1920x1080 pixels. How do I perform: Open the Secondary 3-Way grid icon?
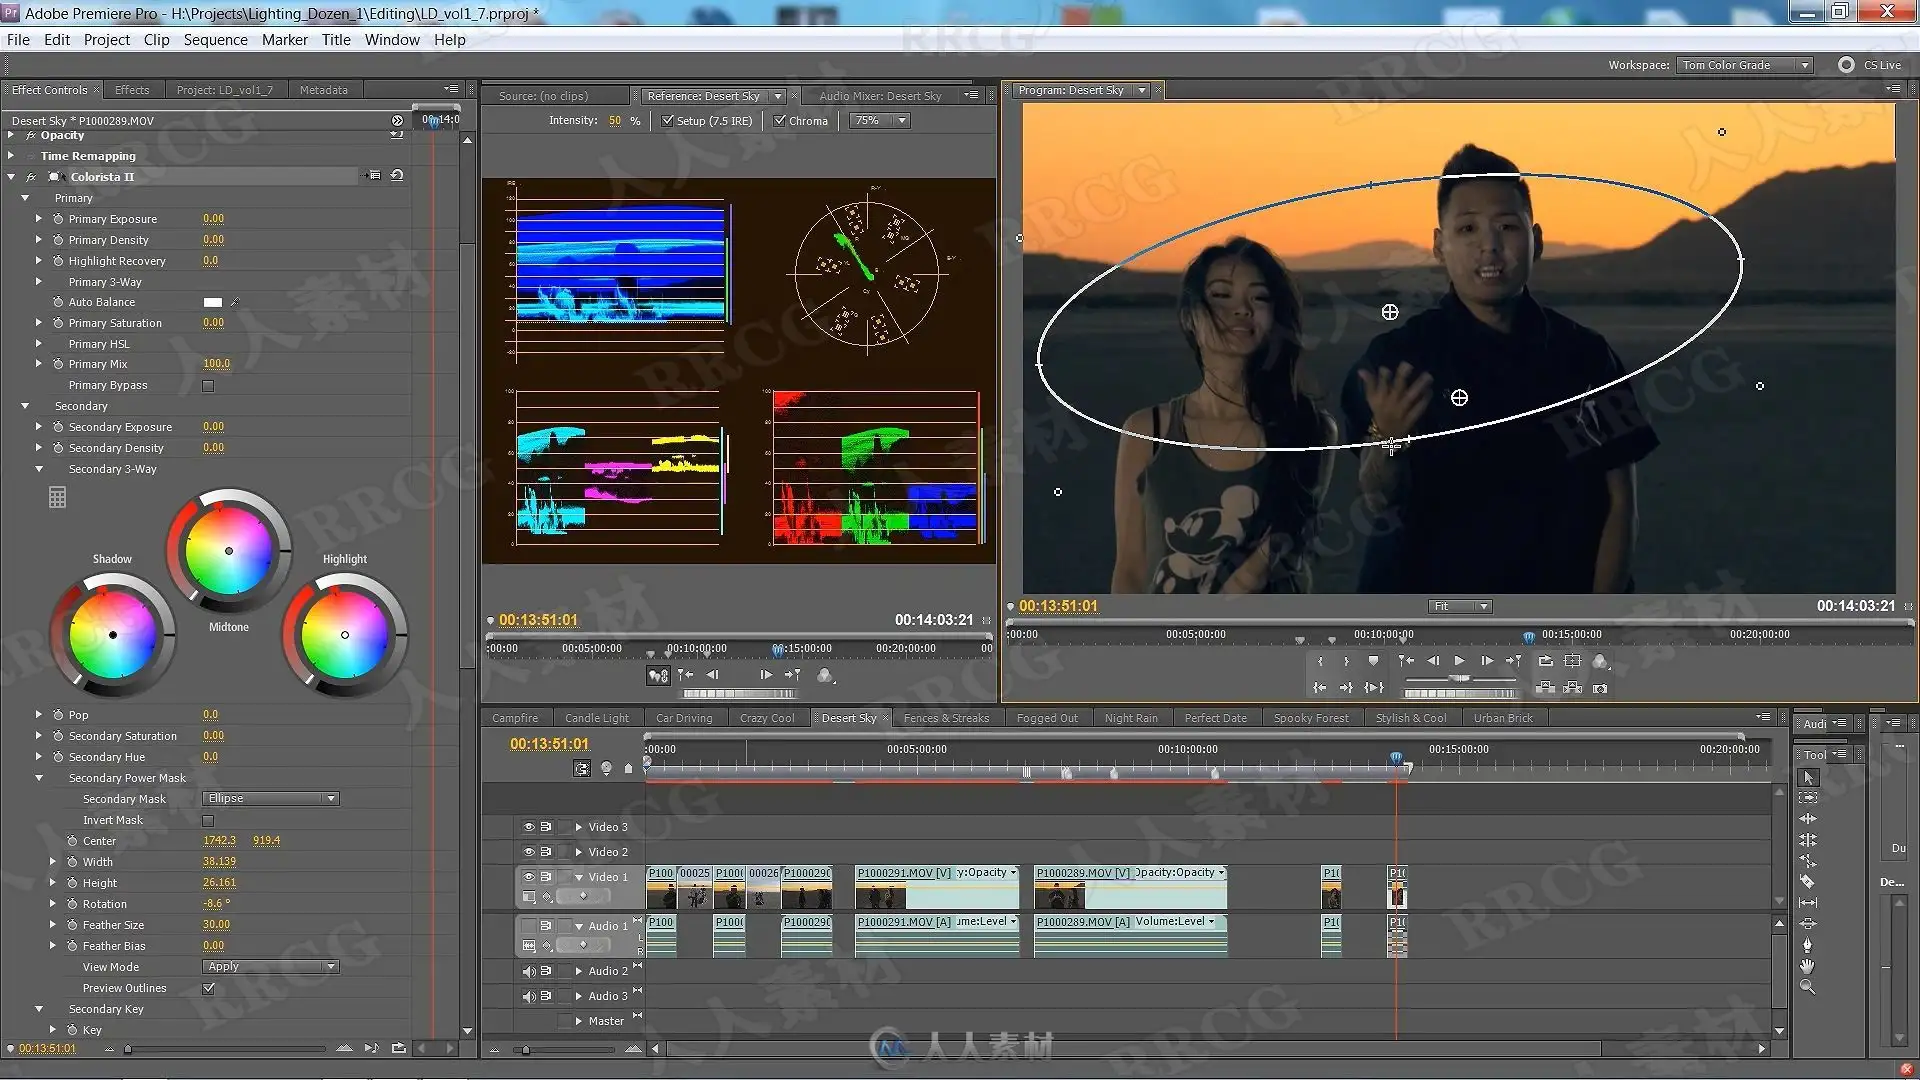click(57, 497)
